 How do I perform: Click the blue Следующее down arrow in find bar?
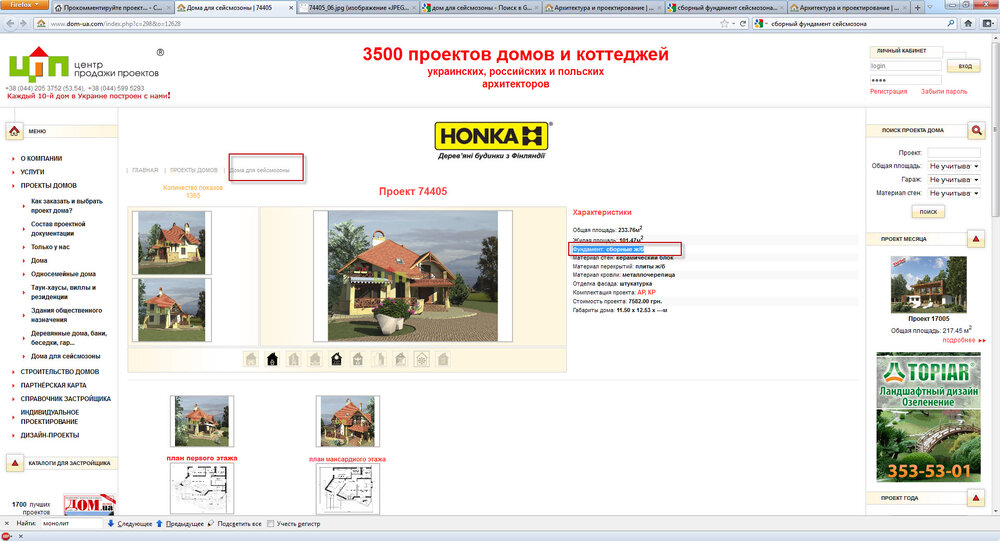[110, 523]
